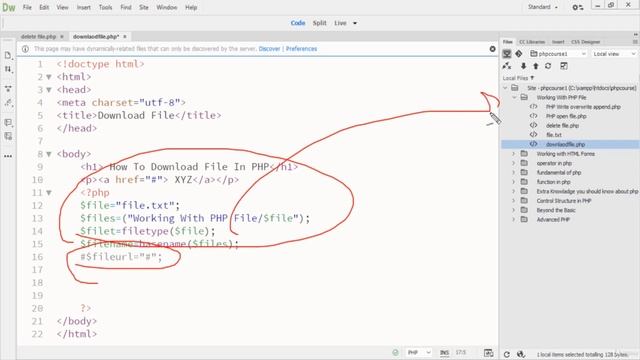Open the Dreamweaver Dw logo menu
640x360 pixels.
pyautogui.click(x=9, y=7)
